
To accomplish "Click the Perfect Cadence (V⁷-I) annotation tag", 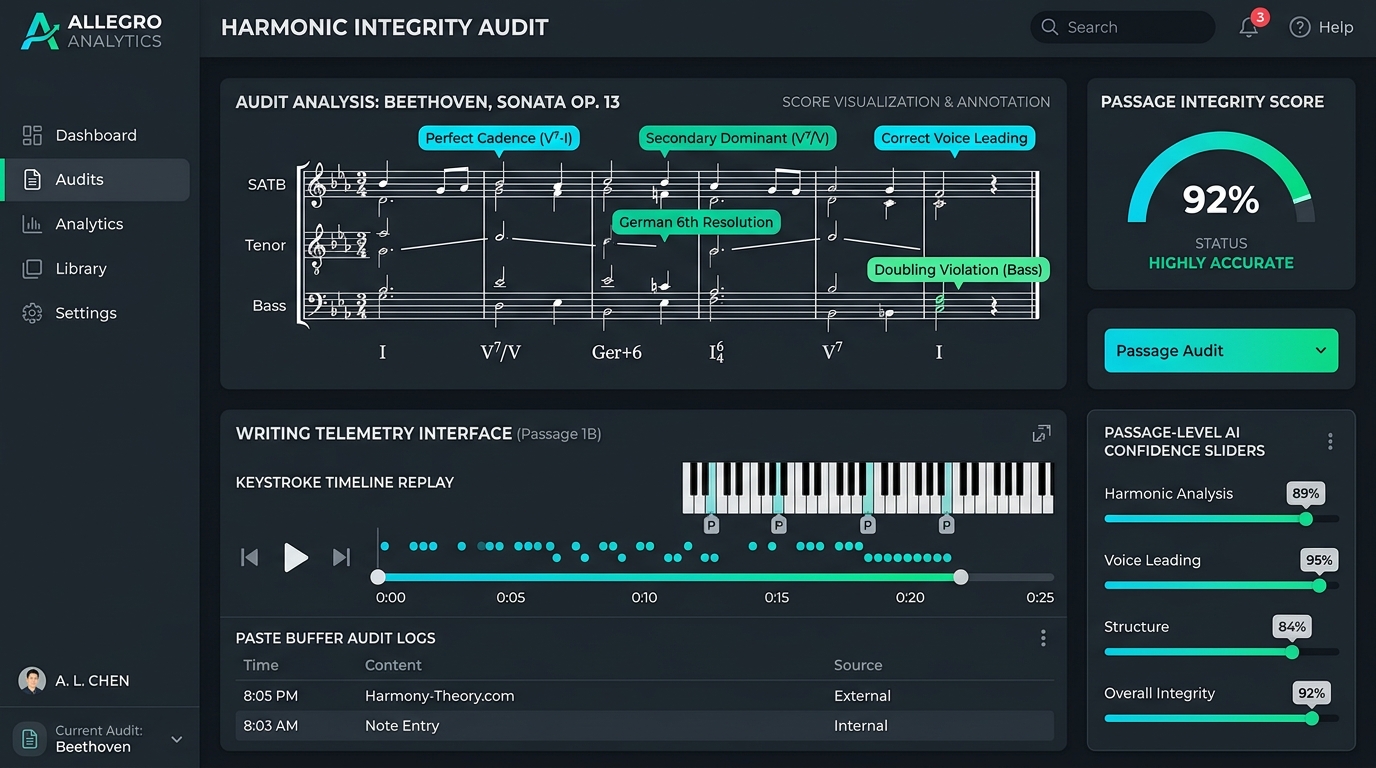I will tap(500, 138).
